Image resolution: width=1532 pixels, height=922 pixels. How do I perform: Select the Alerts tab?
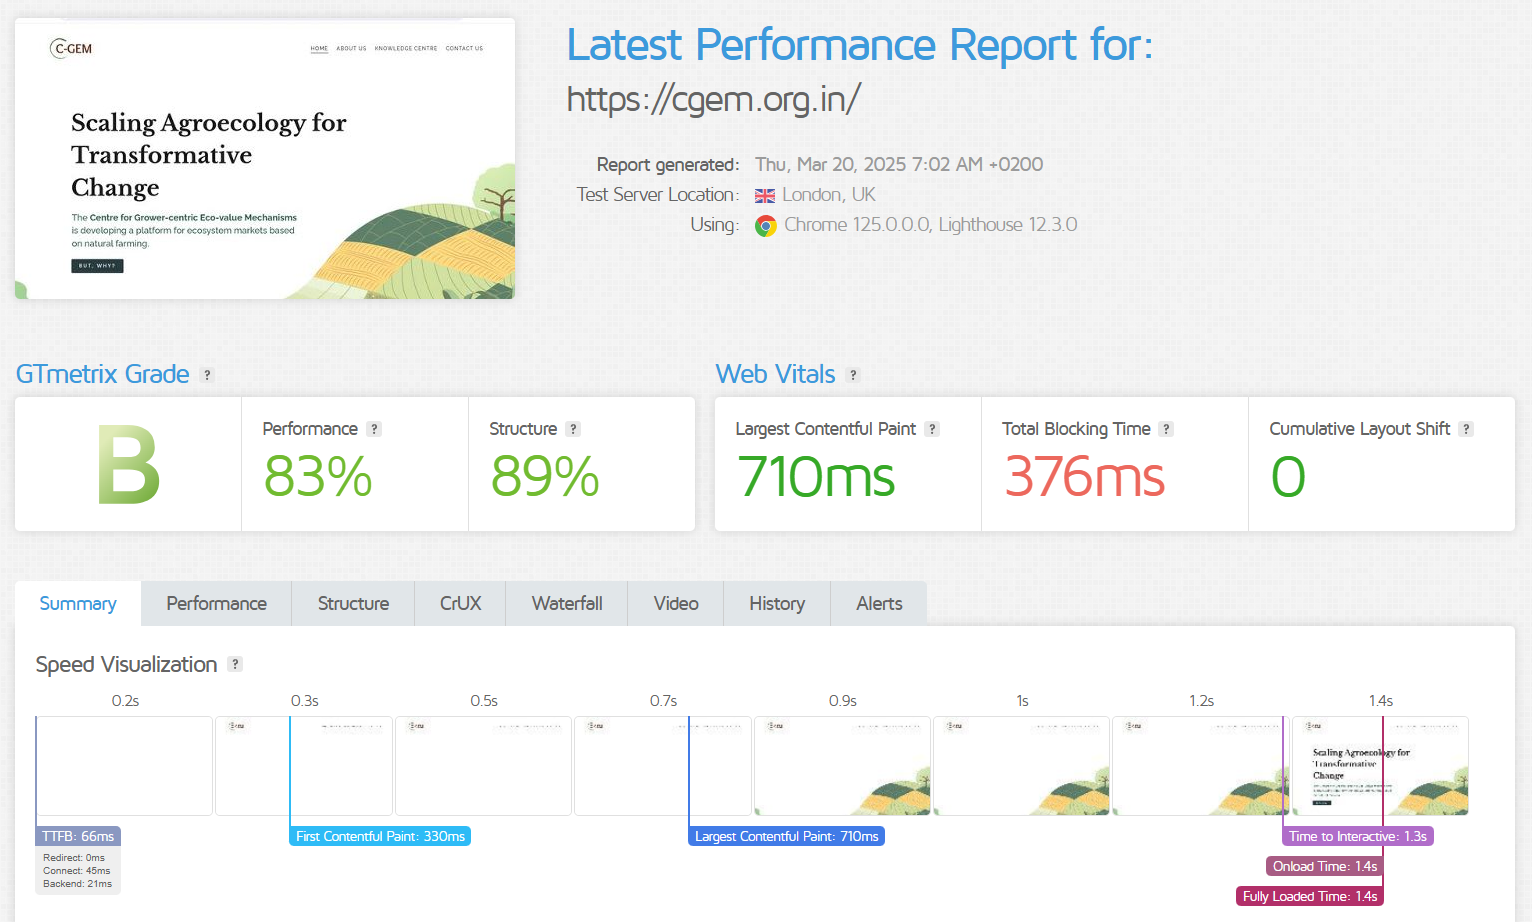pos(879,603)
